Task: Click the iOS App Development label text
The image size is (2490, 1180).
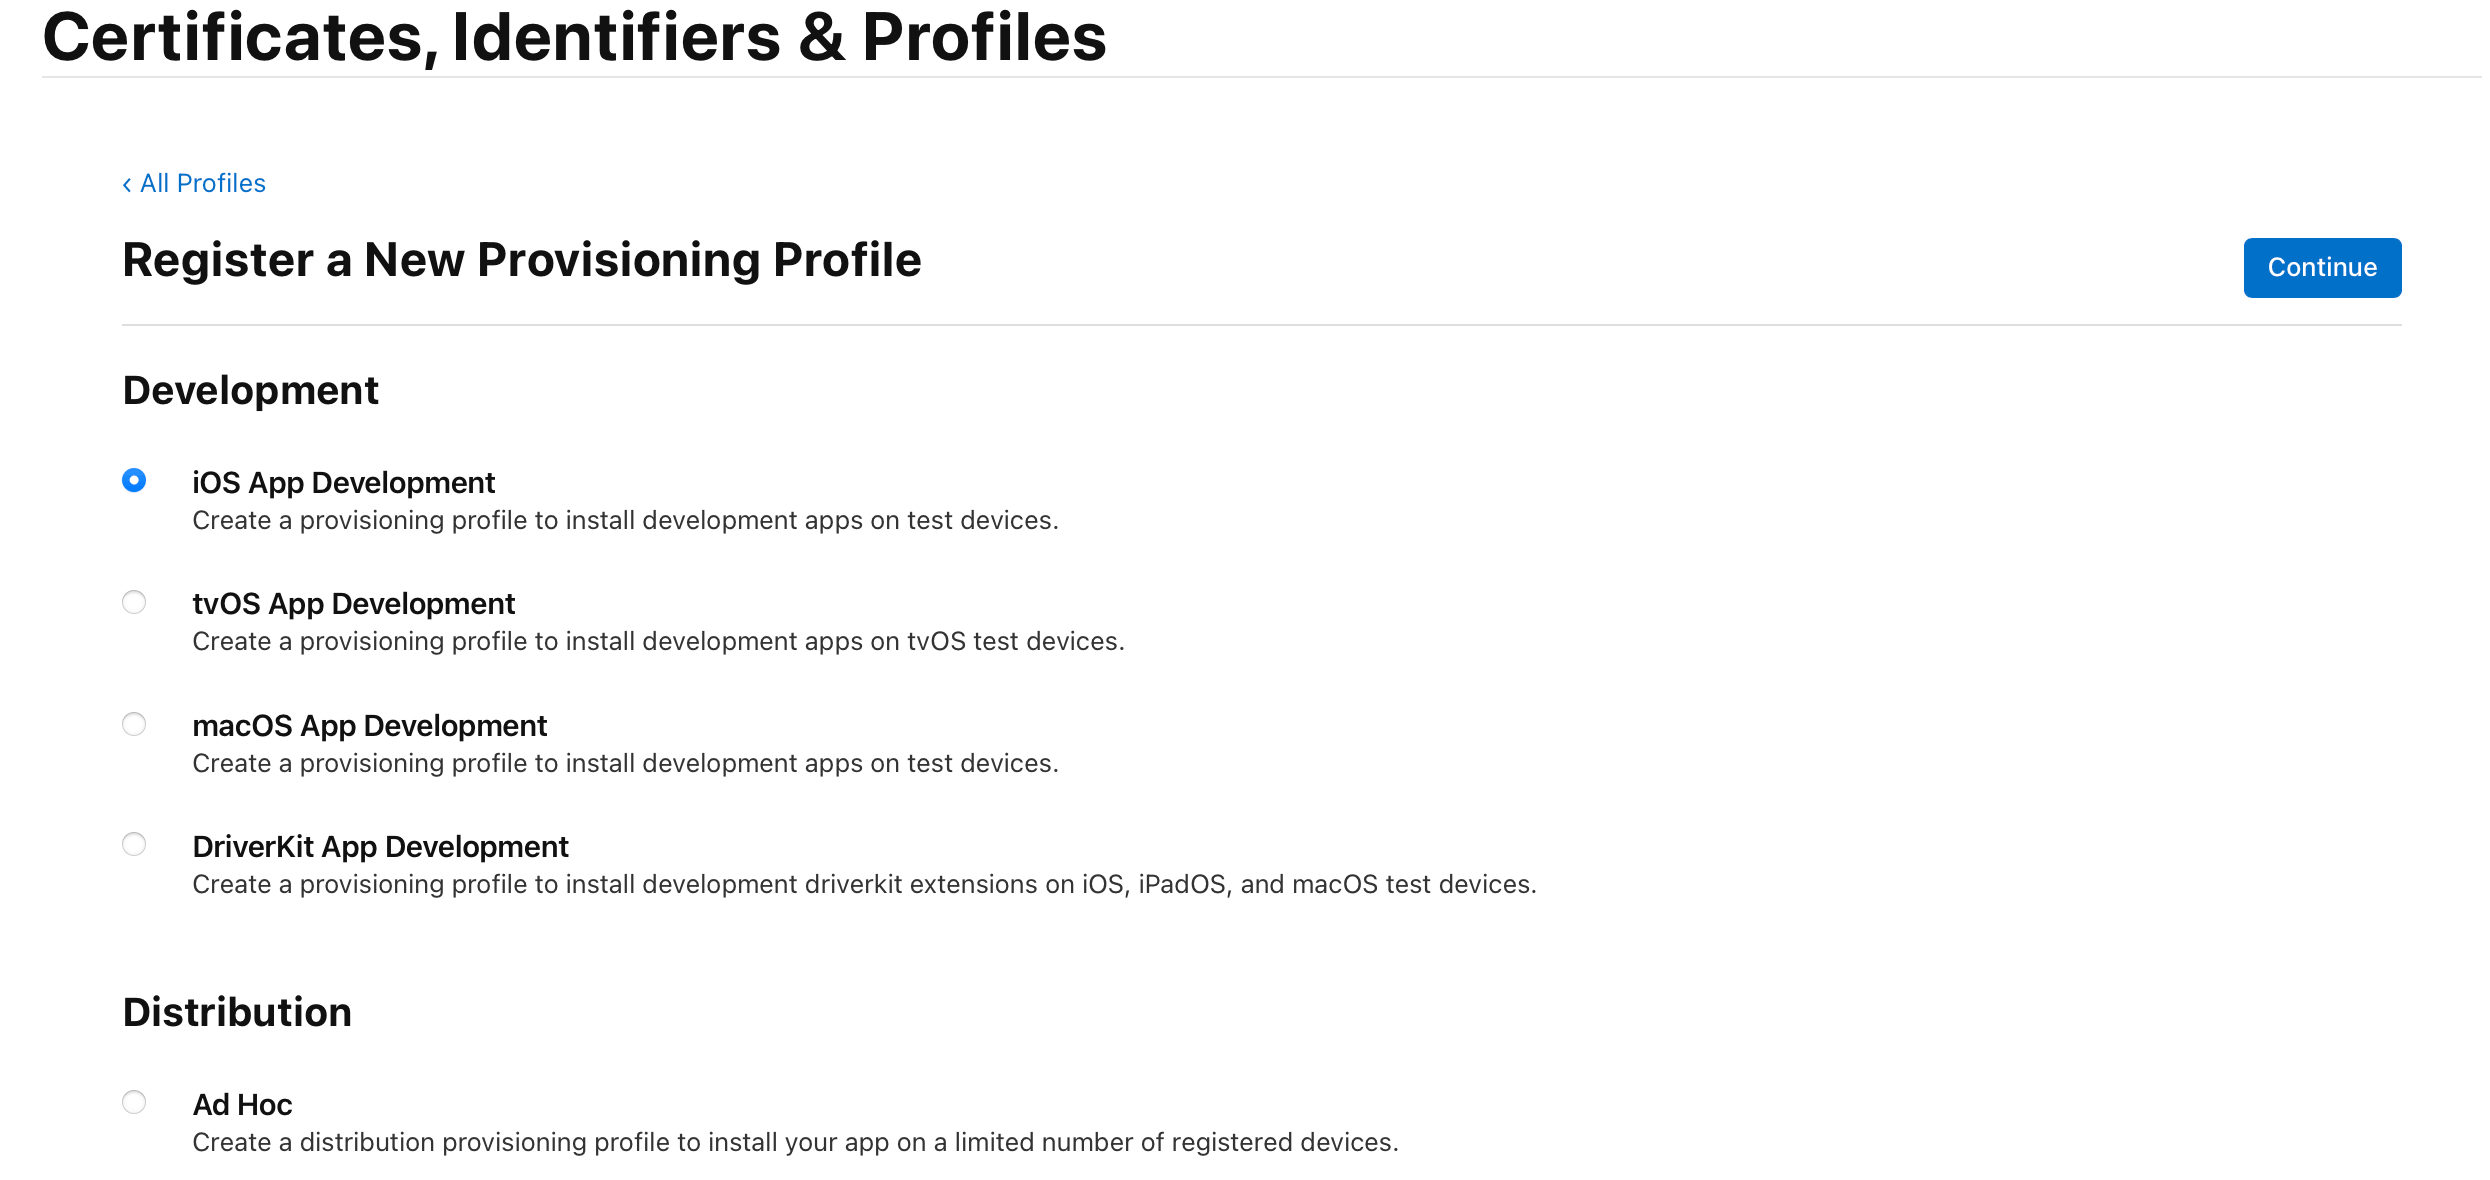Action: (343, 483)
